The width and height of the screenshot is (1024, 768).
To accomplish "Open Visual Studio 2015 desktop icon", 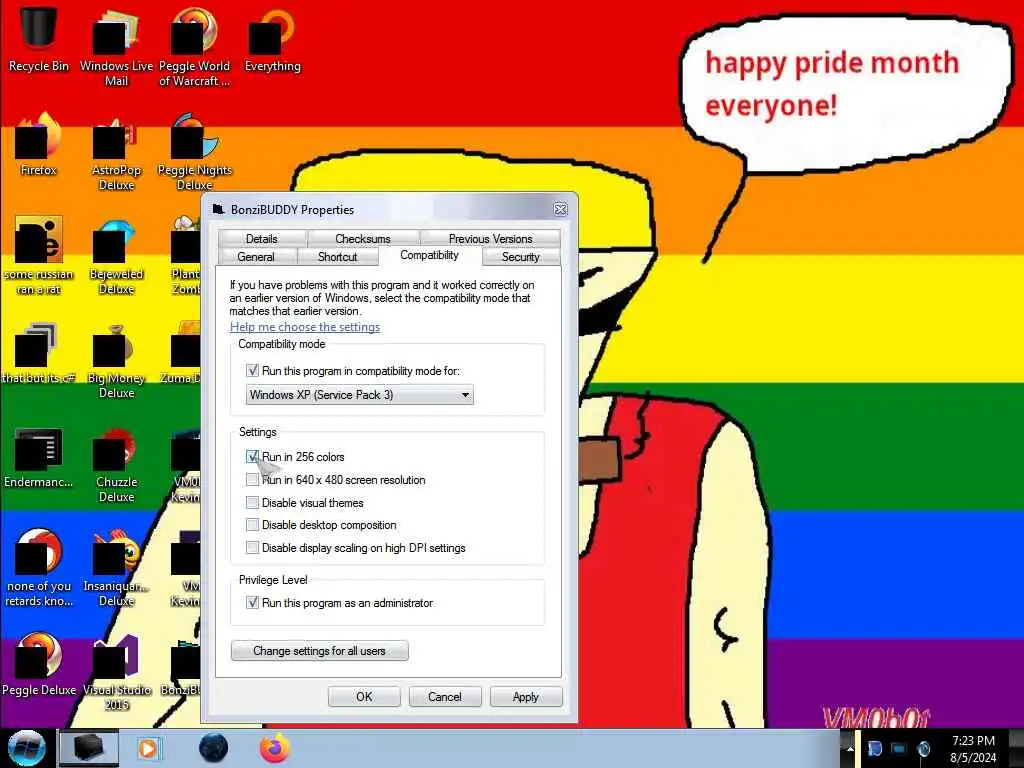I will click(x=116, y=673).
